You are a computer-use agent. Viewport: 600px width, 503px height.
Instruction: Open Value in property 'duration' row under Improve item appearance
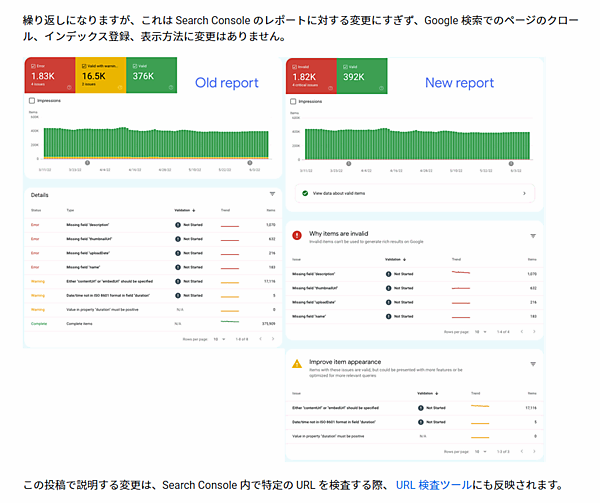click(414, 436)
